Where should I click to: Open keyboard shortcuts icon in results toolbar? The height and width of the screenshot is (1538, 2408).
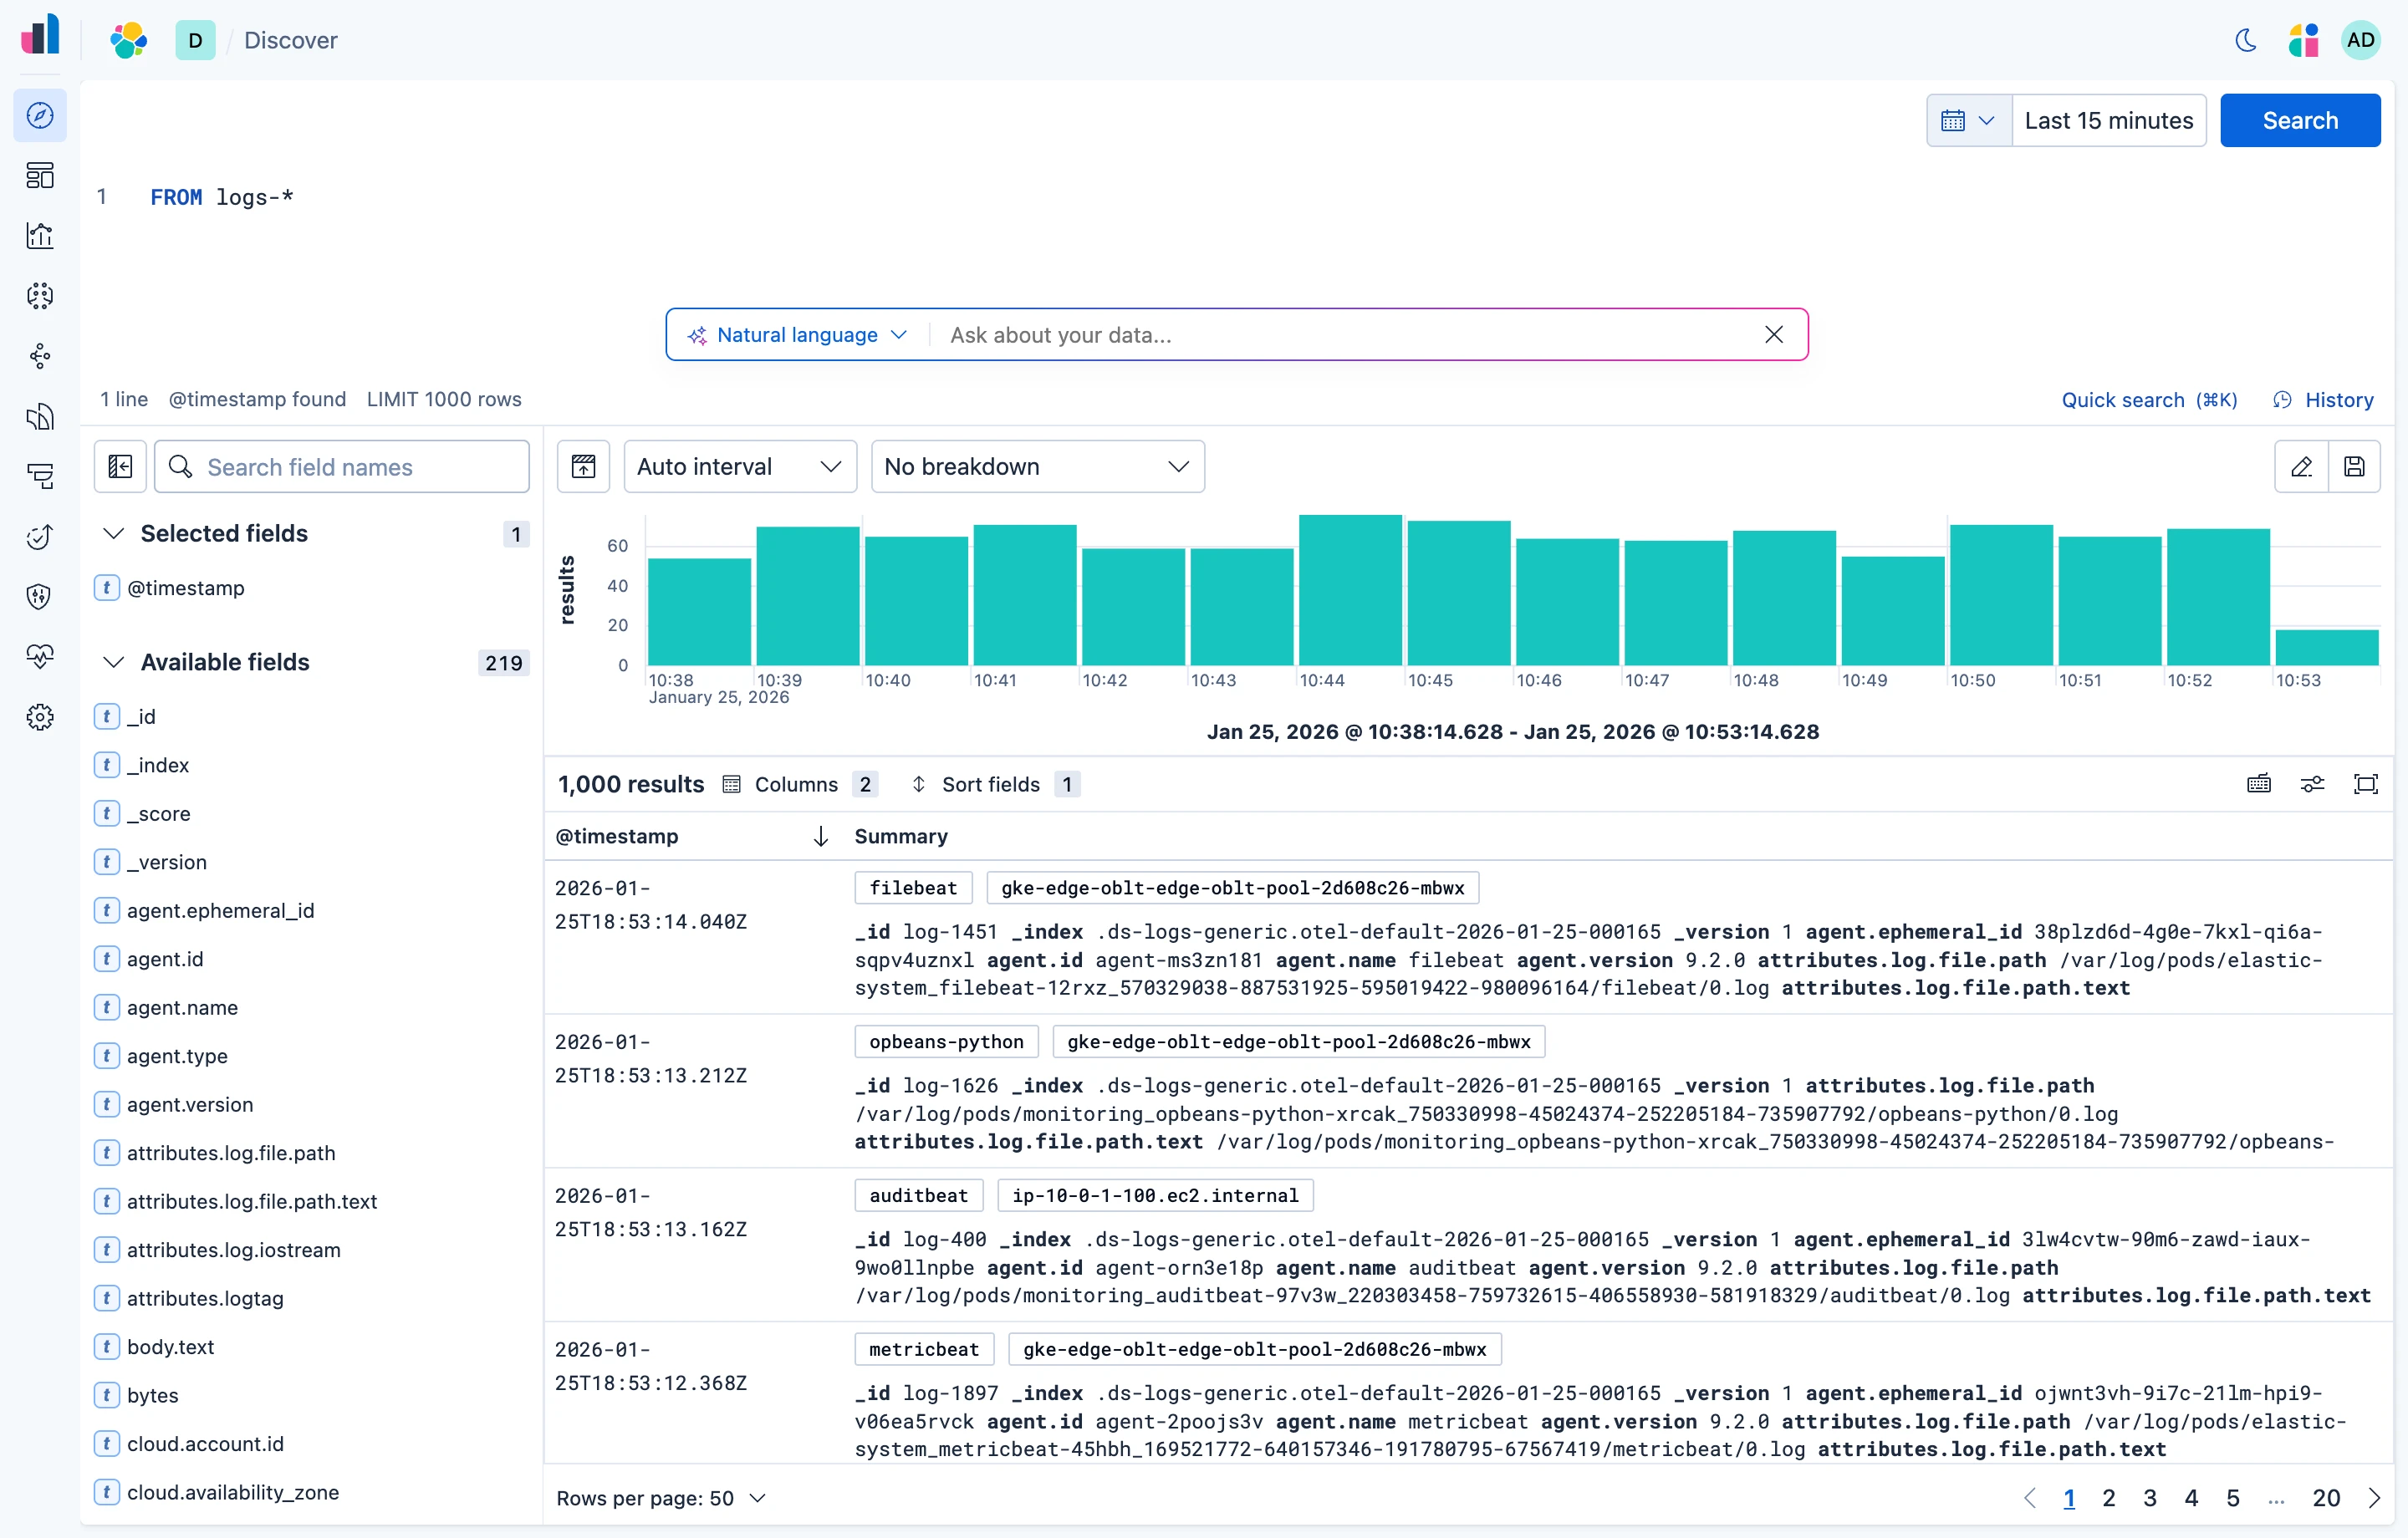click(2259, 784)
